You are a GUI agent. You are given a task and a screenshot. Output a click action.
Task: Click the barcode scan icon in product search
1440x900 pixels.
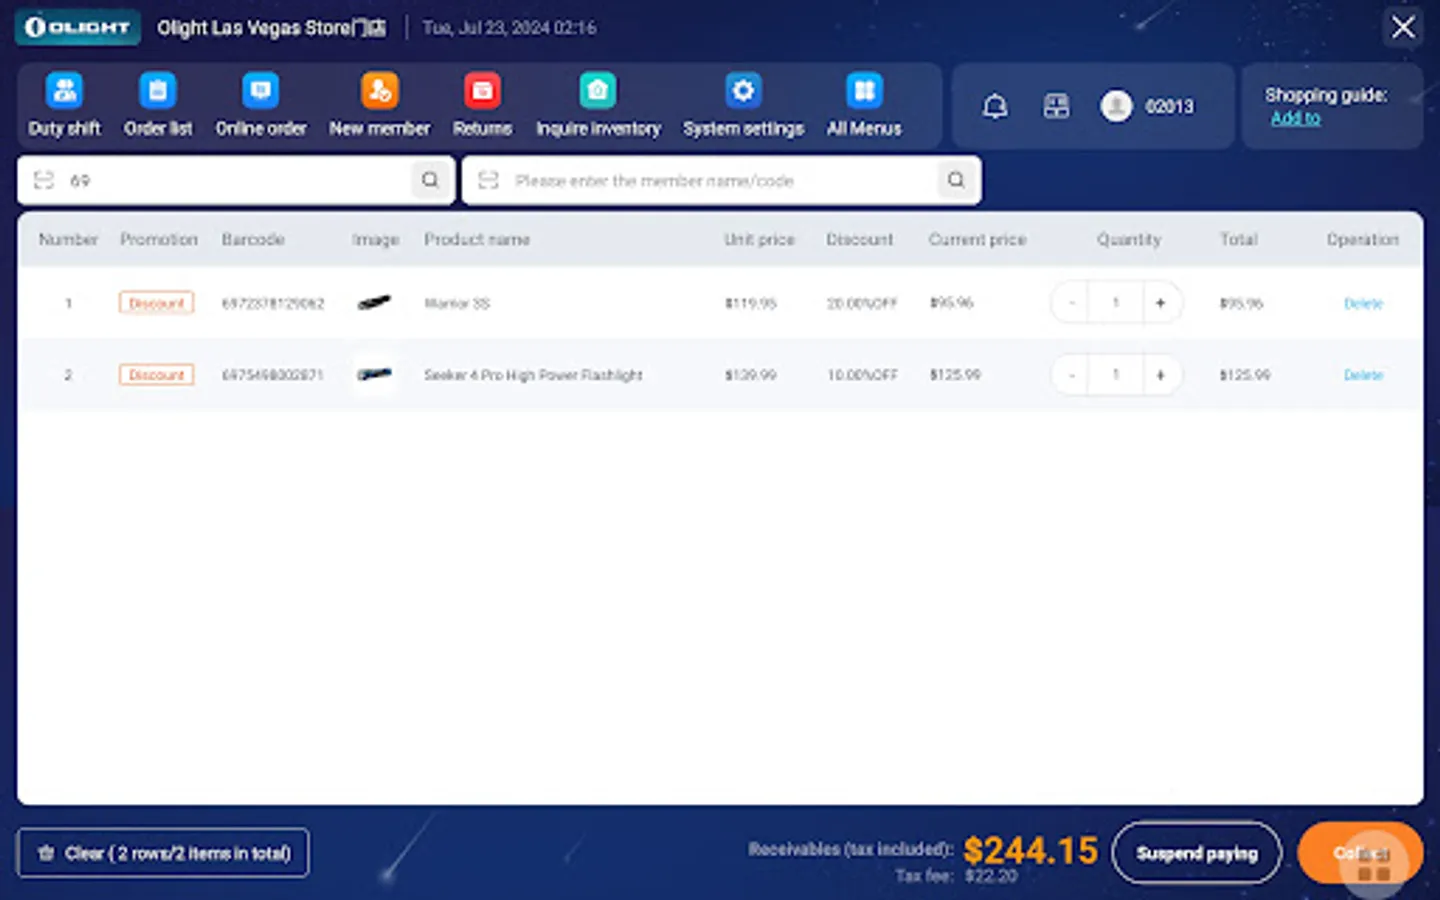(x=42, y=180)
